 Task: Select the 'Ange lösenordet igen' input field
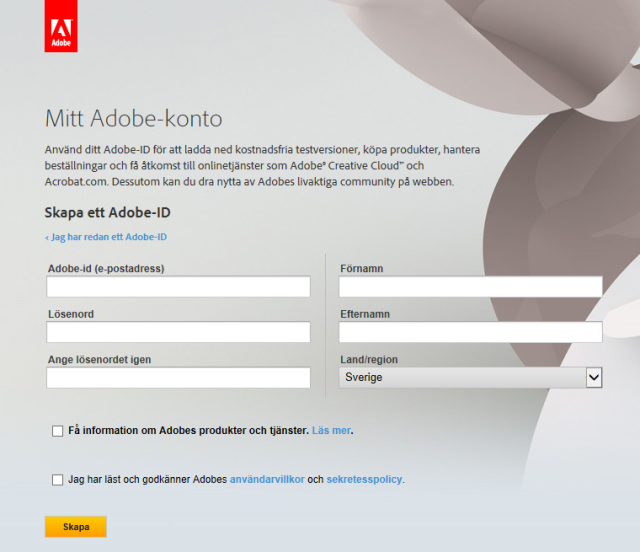(x=178, y=377)
